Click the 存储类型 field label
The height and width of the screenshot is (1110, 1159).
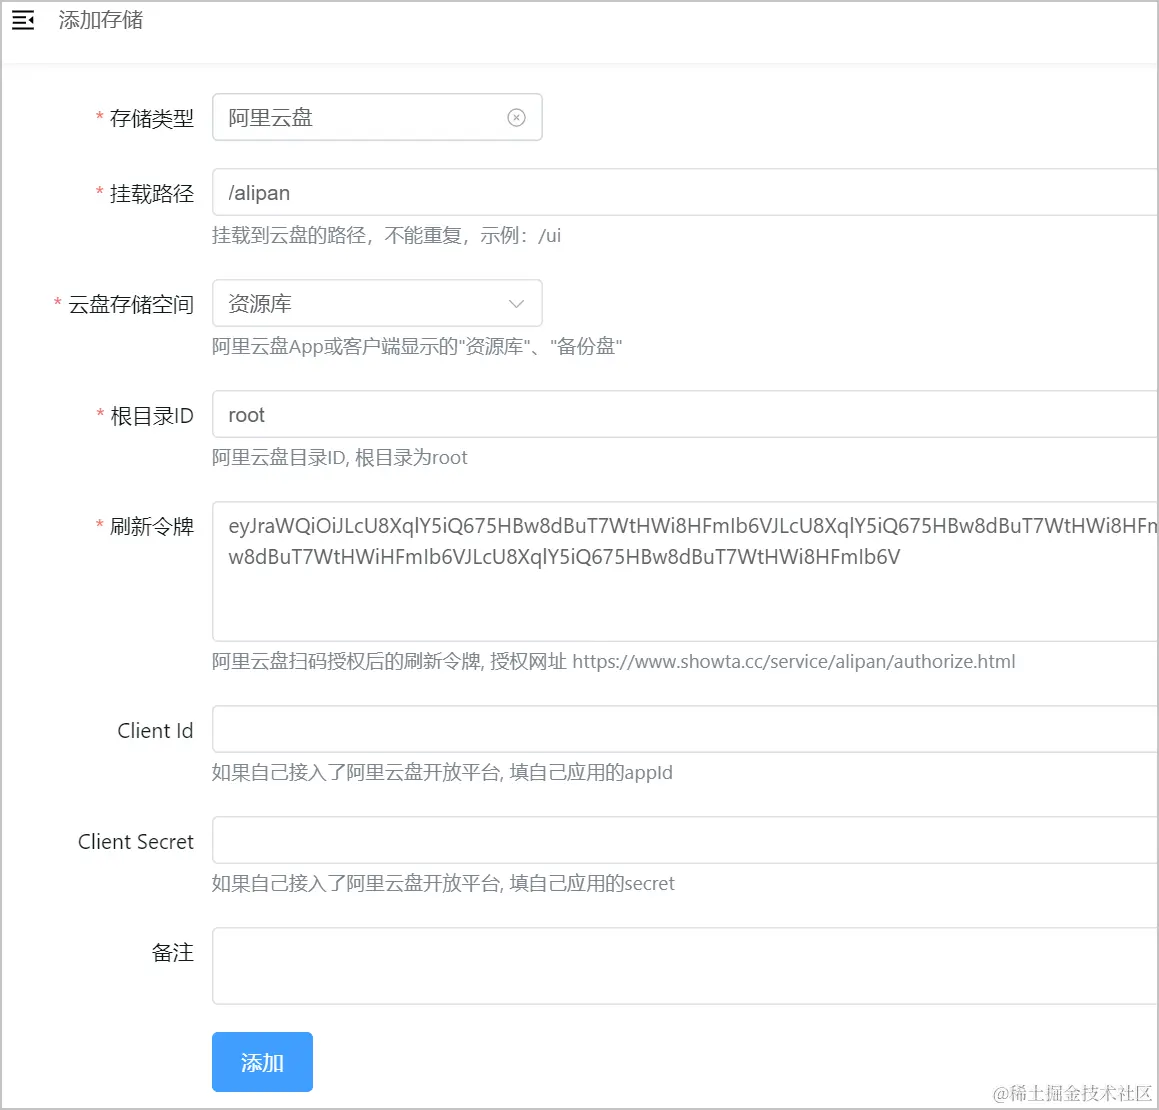pos(152,118)
